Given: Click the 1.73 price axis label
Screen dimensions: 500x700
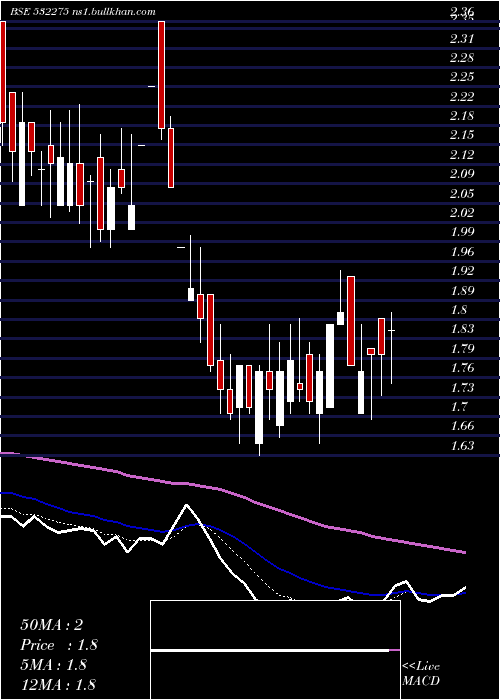Looking at the screenshot, I should (x=462, y=388).
